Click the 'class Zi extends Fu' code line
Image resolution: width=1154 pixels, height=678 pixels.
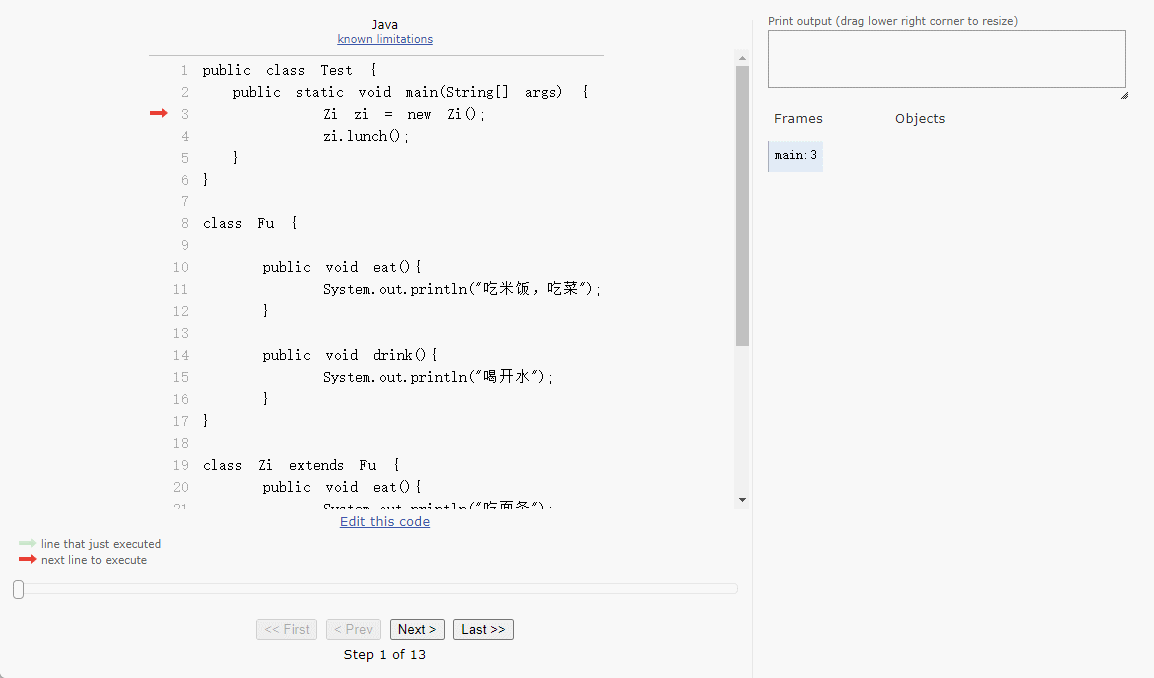[x=301, y=465]
